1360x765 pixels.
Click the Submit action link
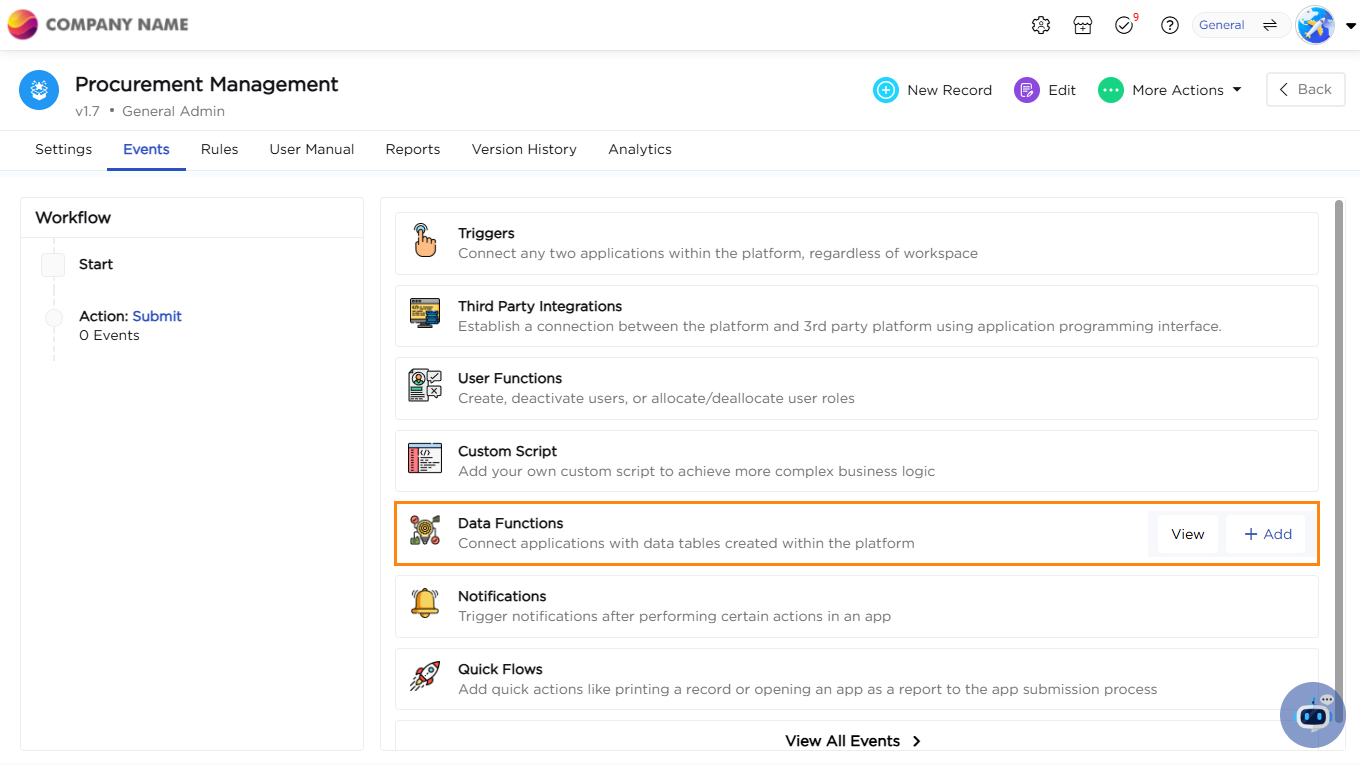click(157, 316)
